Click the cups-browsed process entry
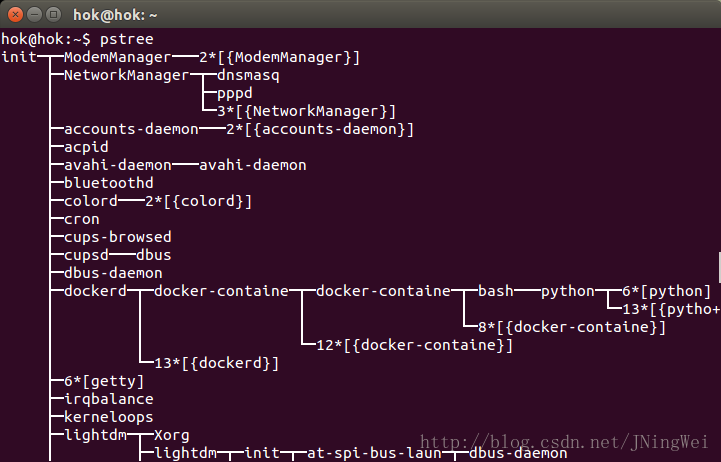This screenshot has height=462, width=721. (117, 237)
